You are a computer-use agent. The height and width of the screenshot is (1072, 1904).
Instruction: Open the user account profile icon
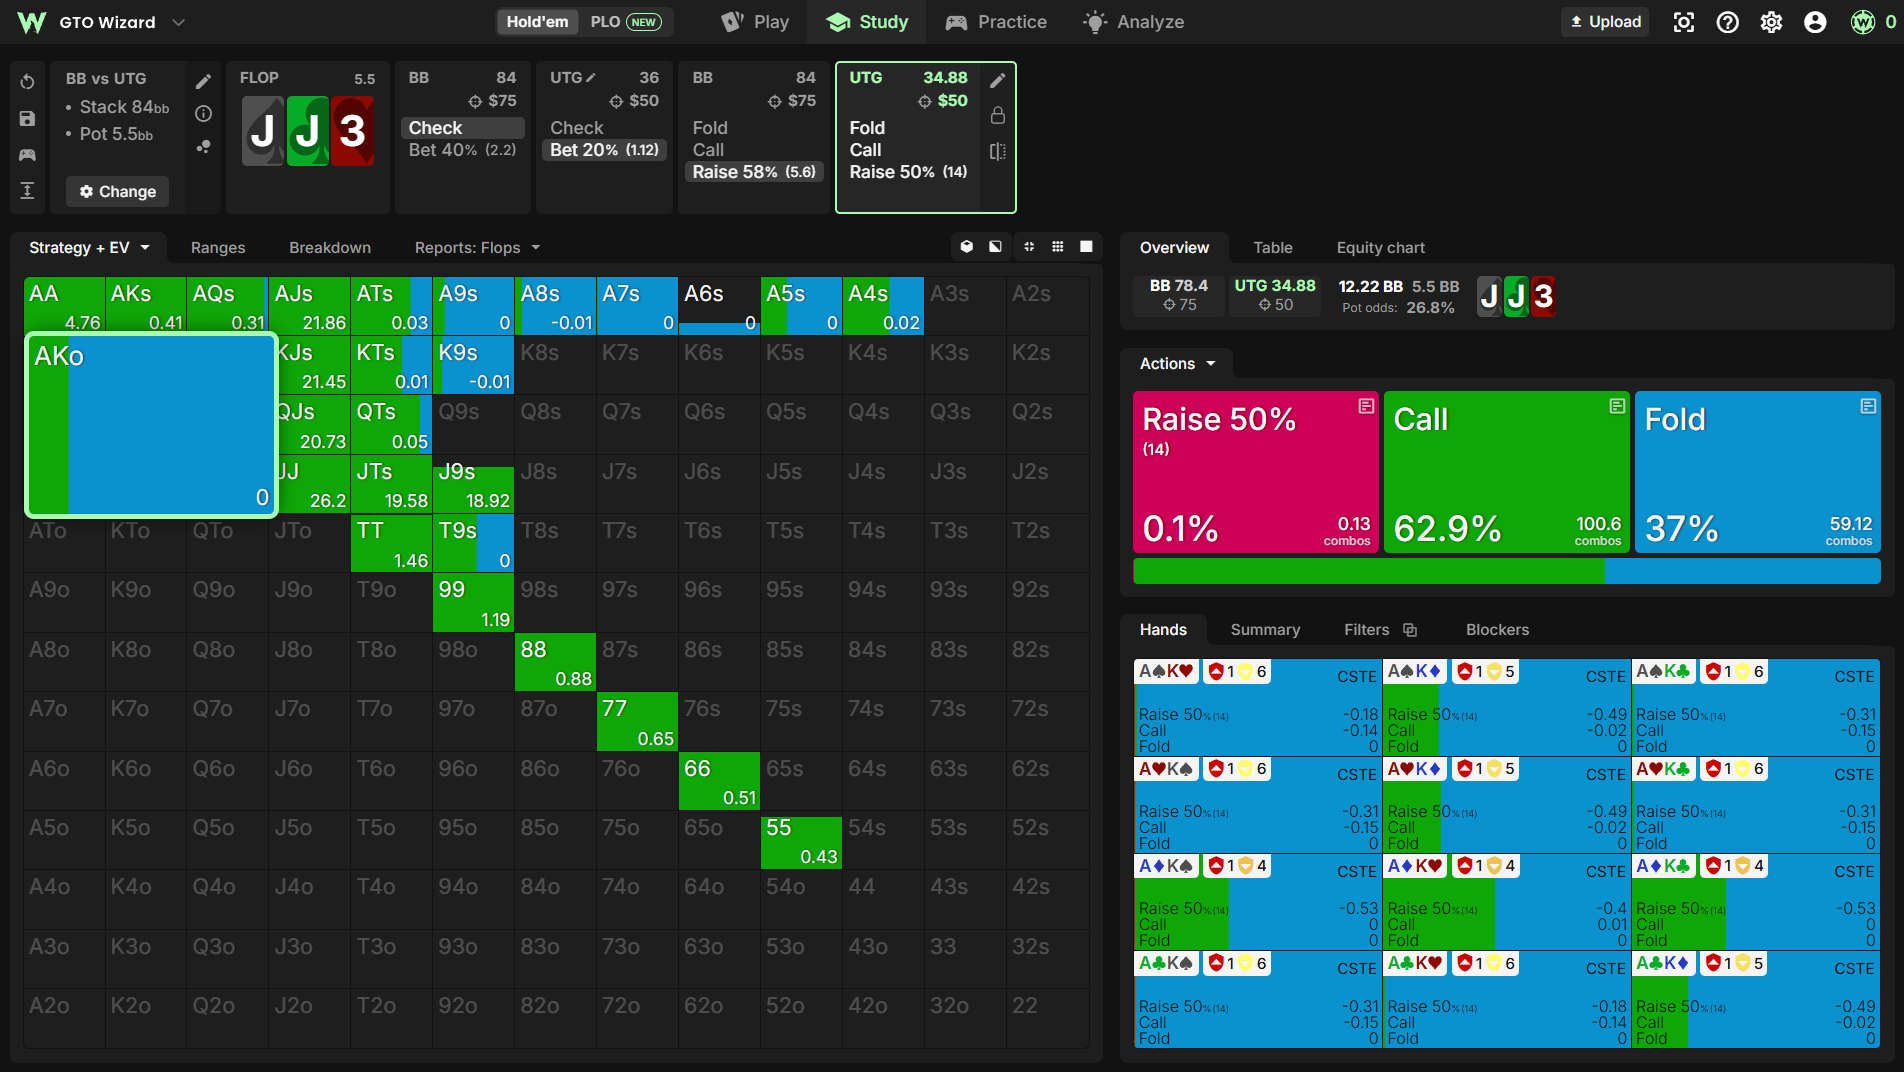(1815, 22)
